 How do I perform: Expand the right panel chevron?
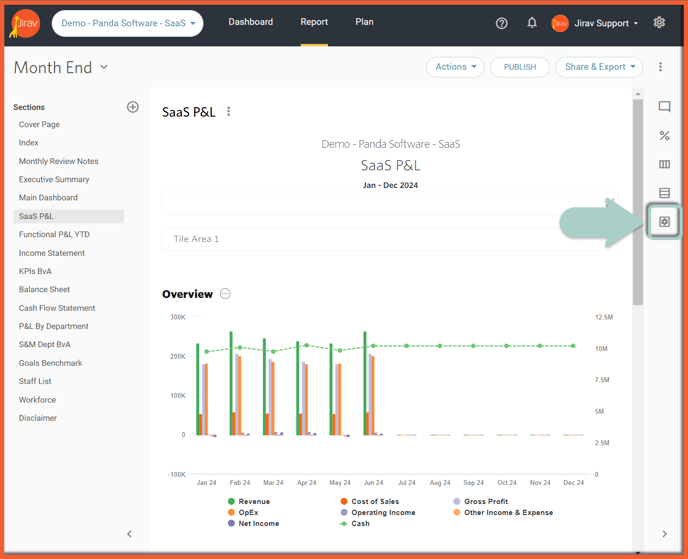pyautogui.click(x=664, y=534)
